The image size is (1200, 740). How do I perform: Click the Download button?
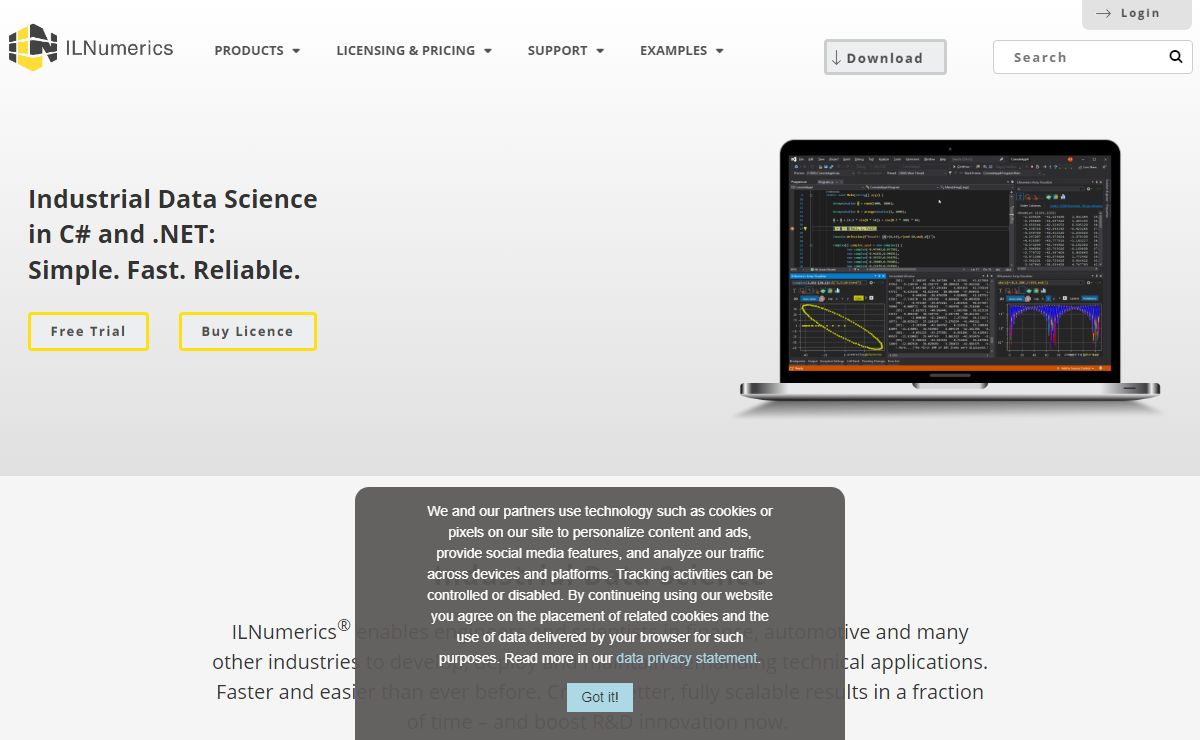pyautogui.click(x=885, y=57)
